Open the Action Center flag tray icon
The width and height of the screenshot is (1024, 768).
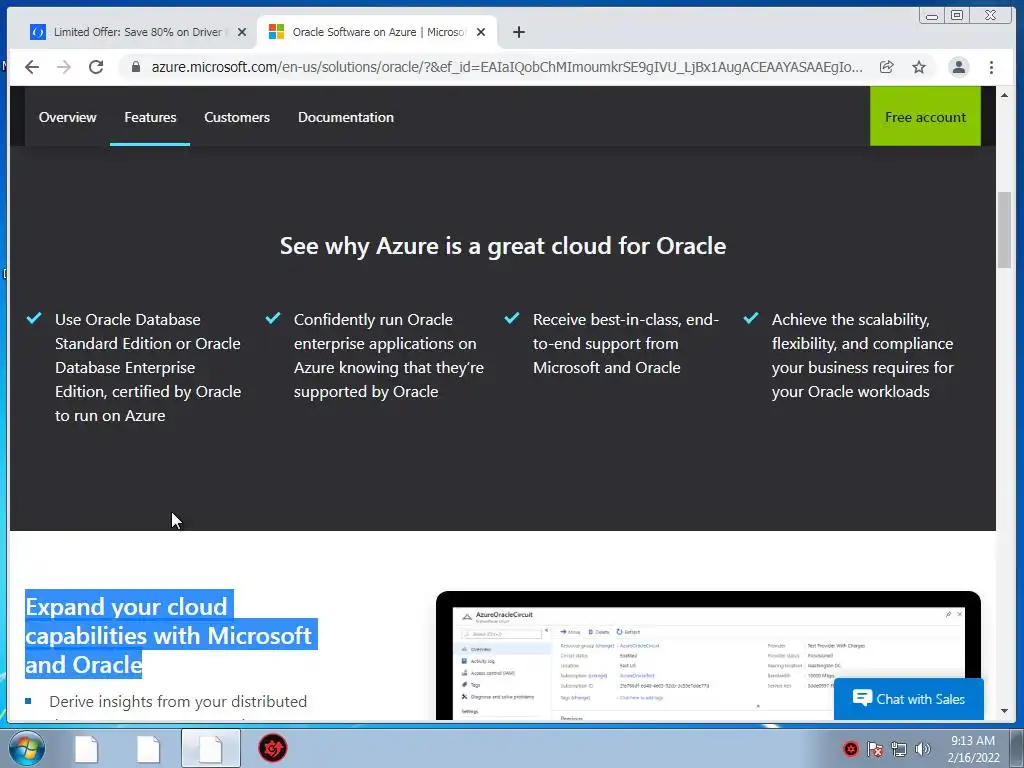pyautogui.click(x=875, y=749)
